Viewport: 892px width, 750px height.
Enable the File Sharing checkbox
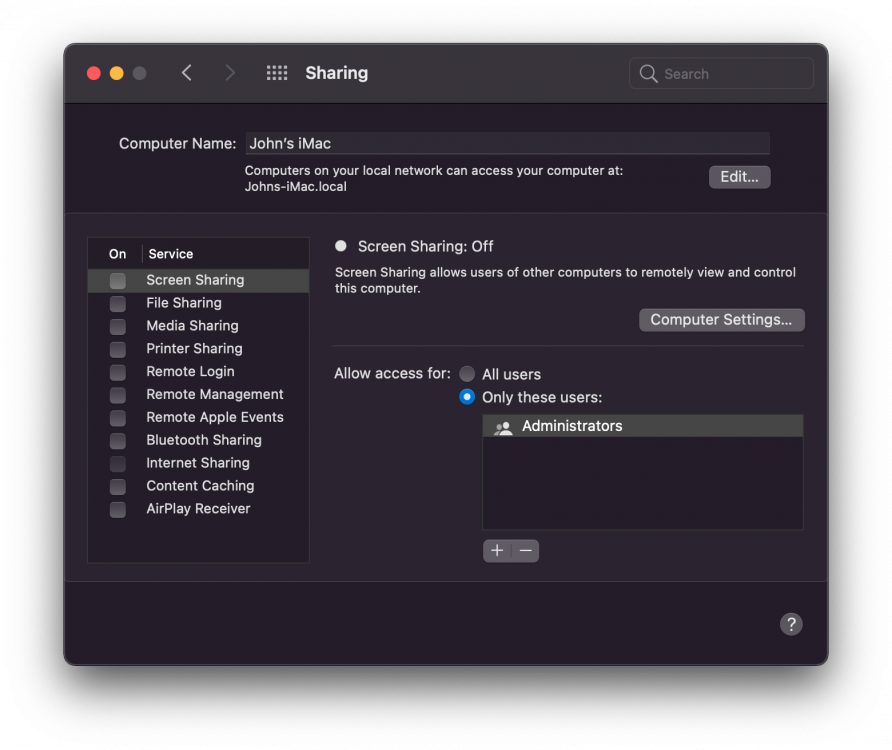pos(118,303)
